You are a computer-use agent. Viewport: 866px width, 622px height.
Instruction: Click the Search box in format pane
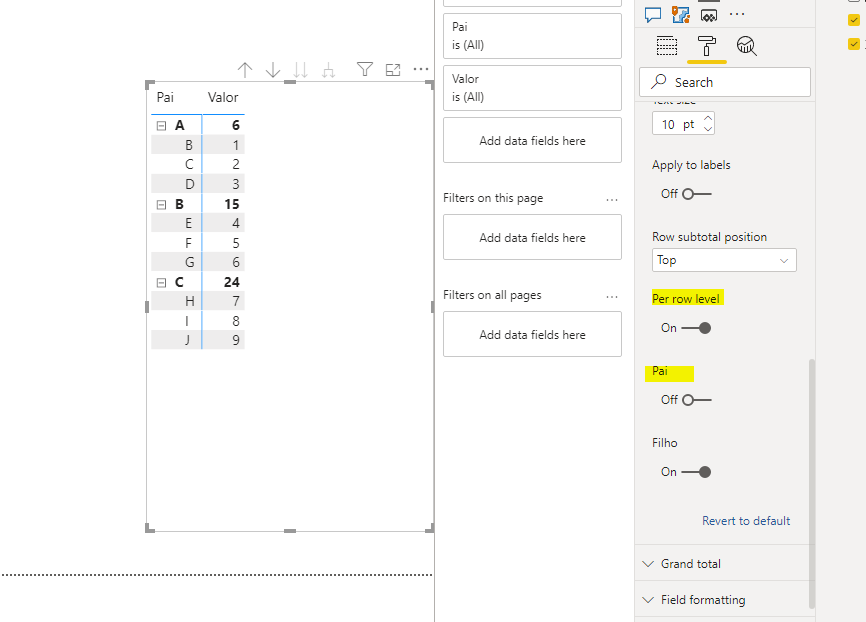pos(725,82)
